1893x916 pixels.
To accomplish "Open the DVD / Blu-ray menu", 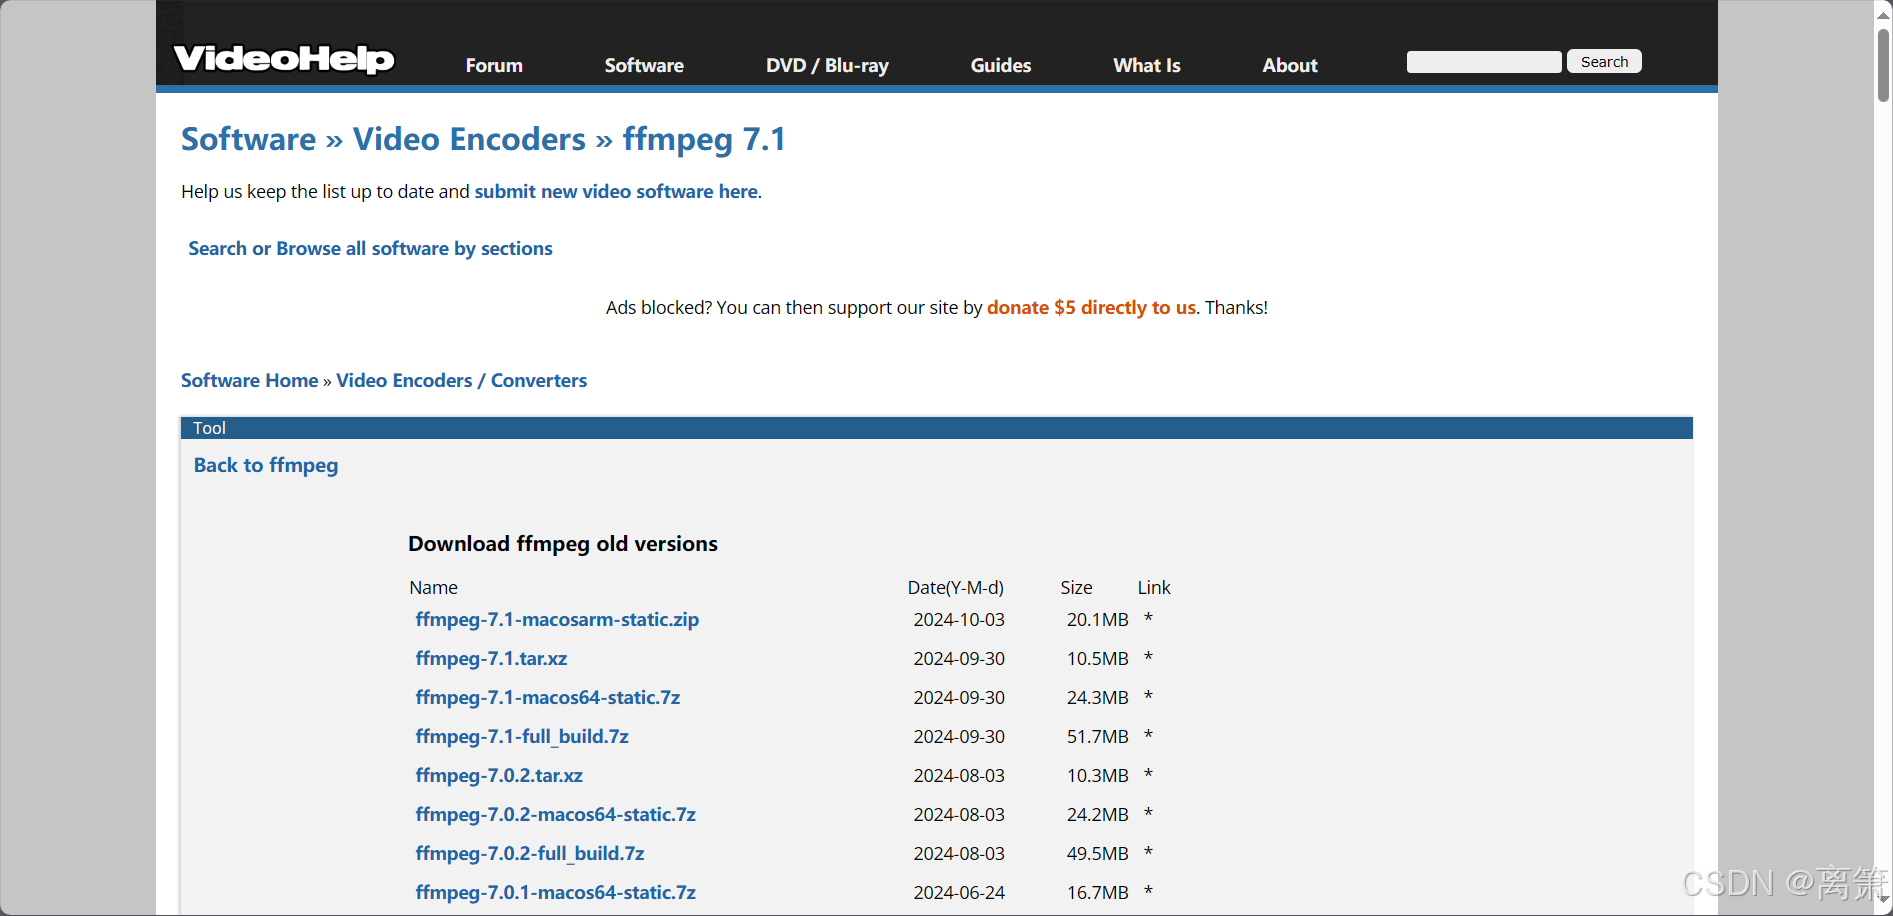I will [x=827, y=65].
